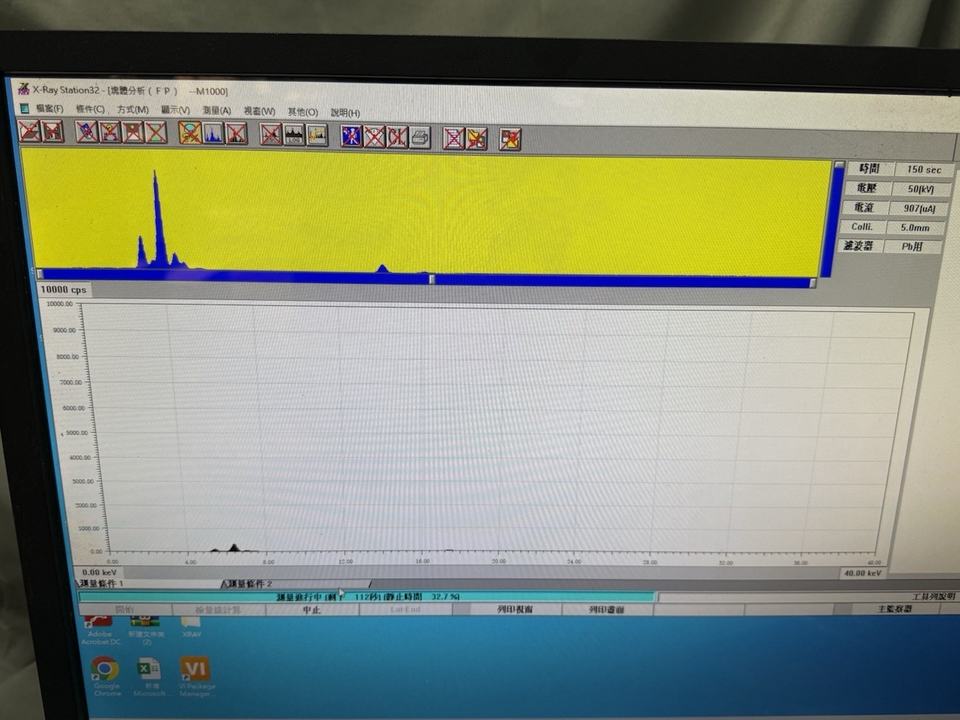Click the X-Ray Station32 title bar icon
Image resolution: width=960 pixels, height=720 pixels.
click(x=23, y=89)
